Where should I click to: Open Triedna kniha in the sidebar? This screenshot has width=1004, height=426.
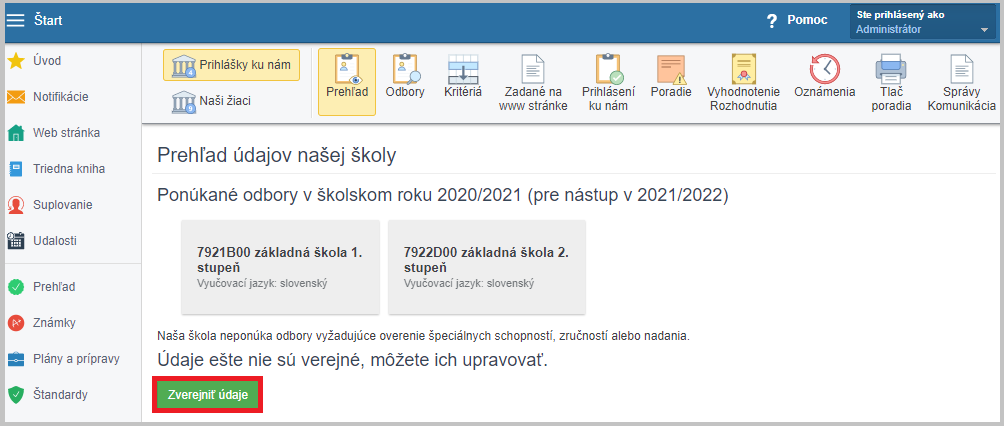[x=70, y=169]
